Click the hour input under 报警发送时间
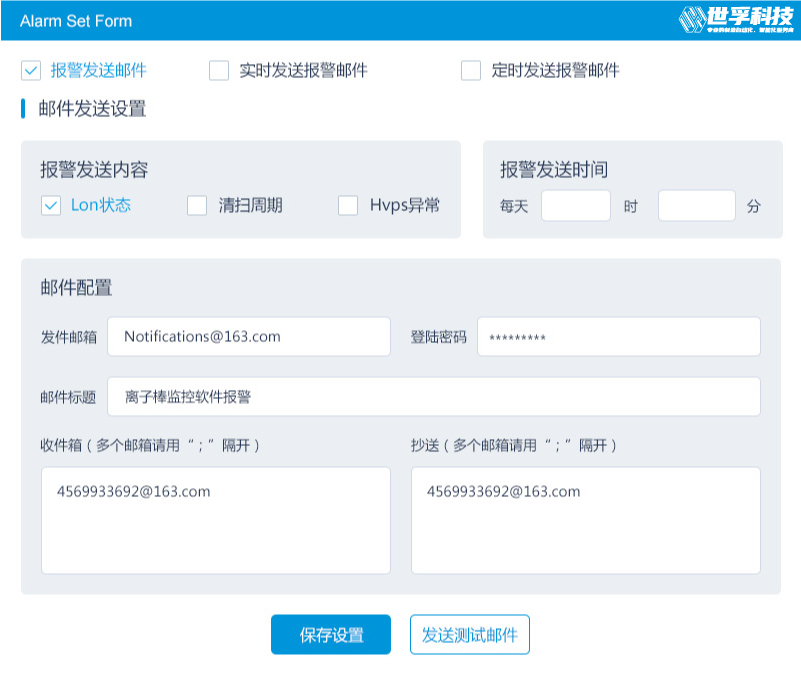801x676 pixels. 575,205
